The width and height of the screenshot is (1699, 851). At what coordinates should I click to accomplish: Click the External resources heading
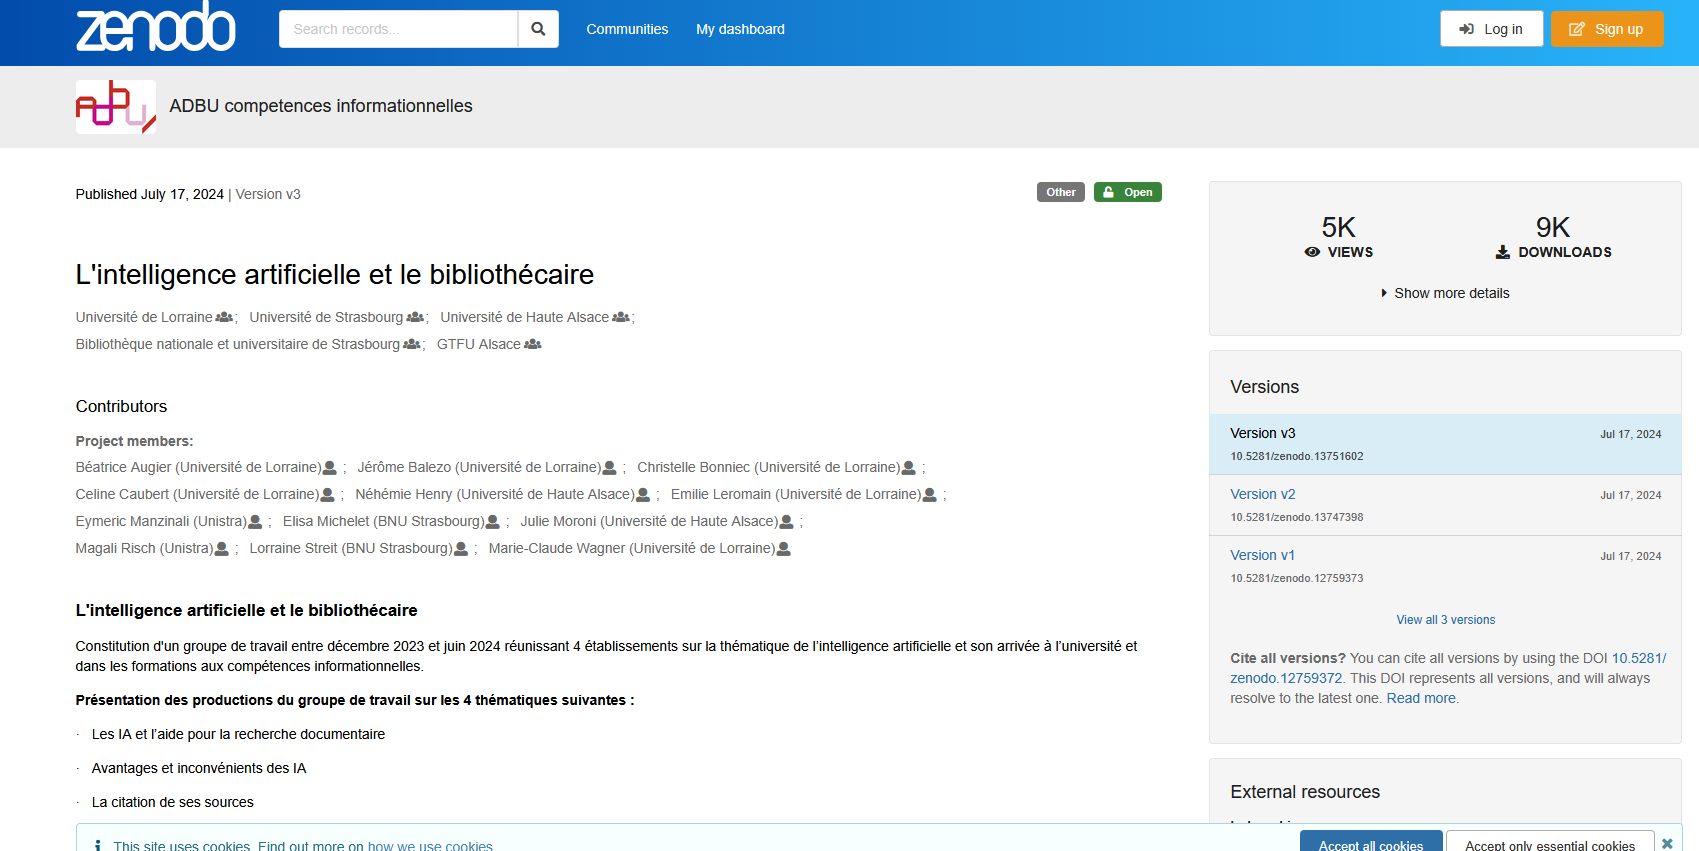coord(1305,792)
